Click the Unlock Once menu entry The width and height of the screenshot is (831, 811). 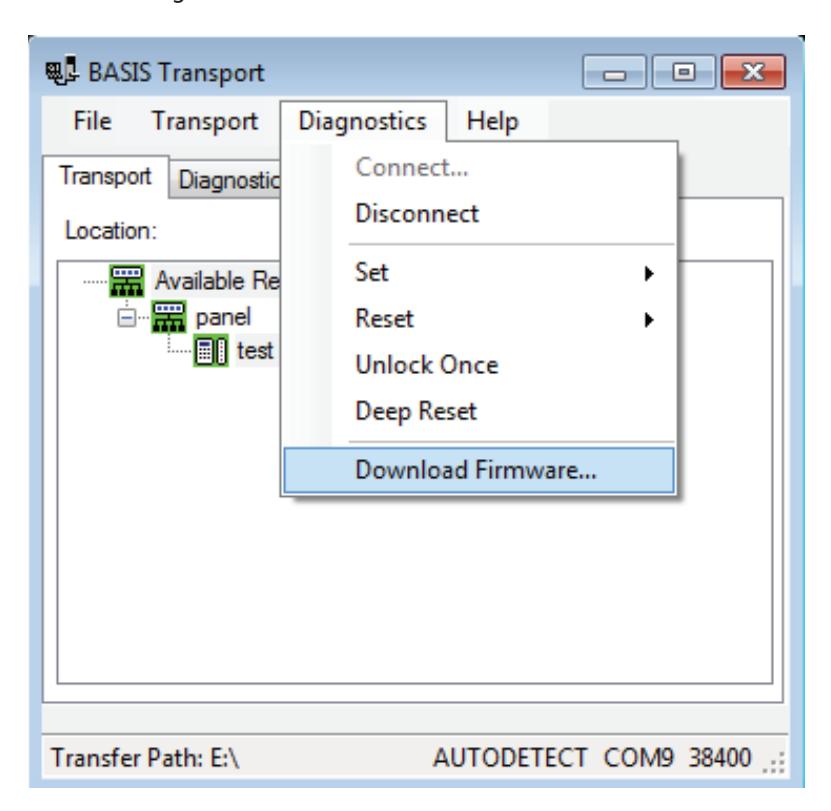pos(479,365)
